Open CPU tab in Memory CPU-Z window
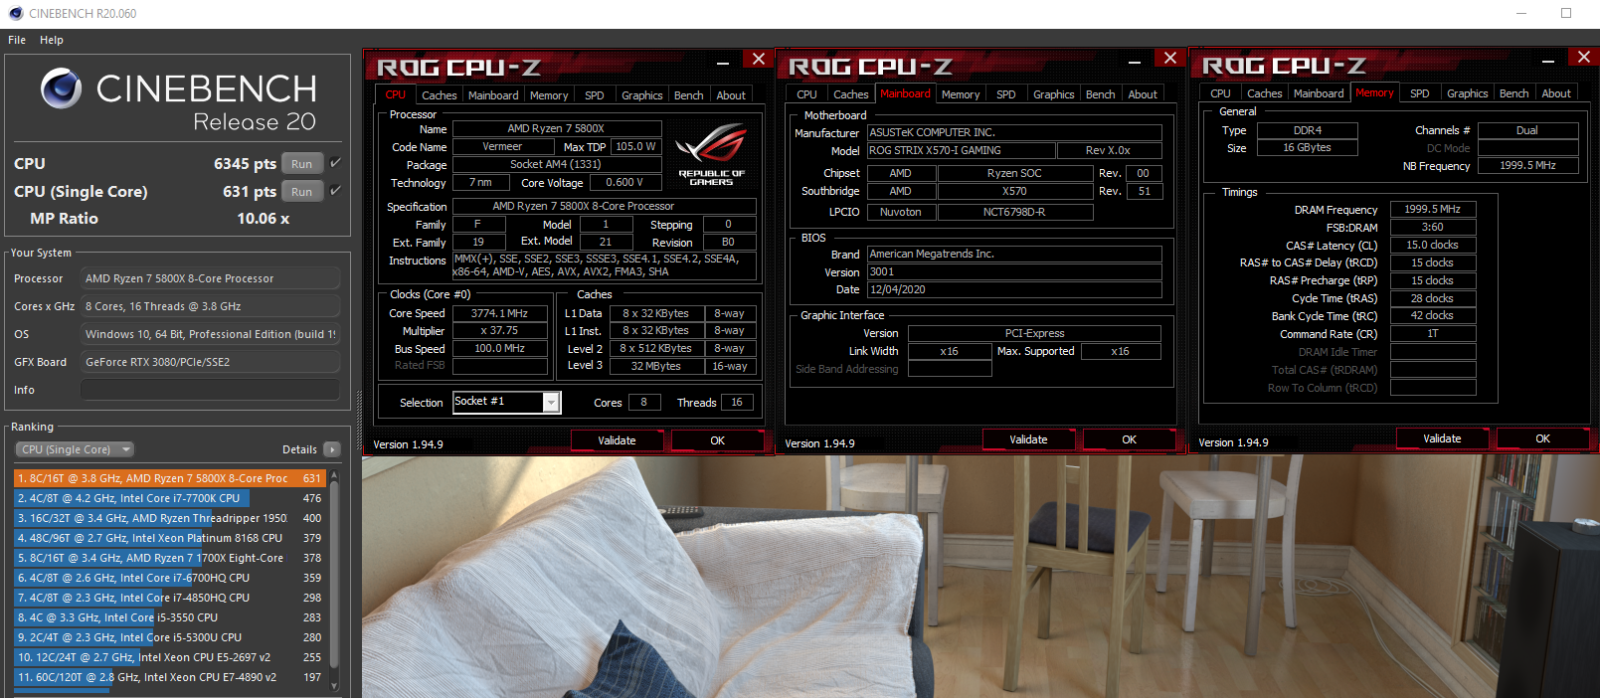 tap(1220, 94)
